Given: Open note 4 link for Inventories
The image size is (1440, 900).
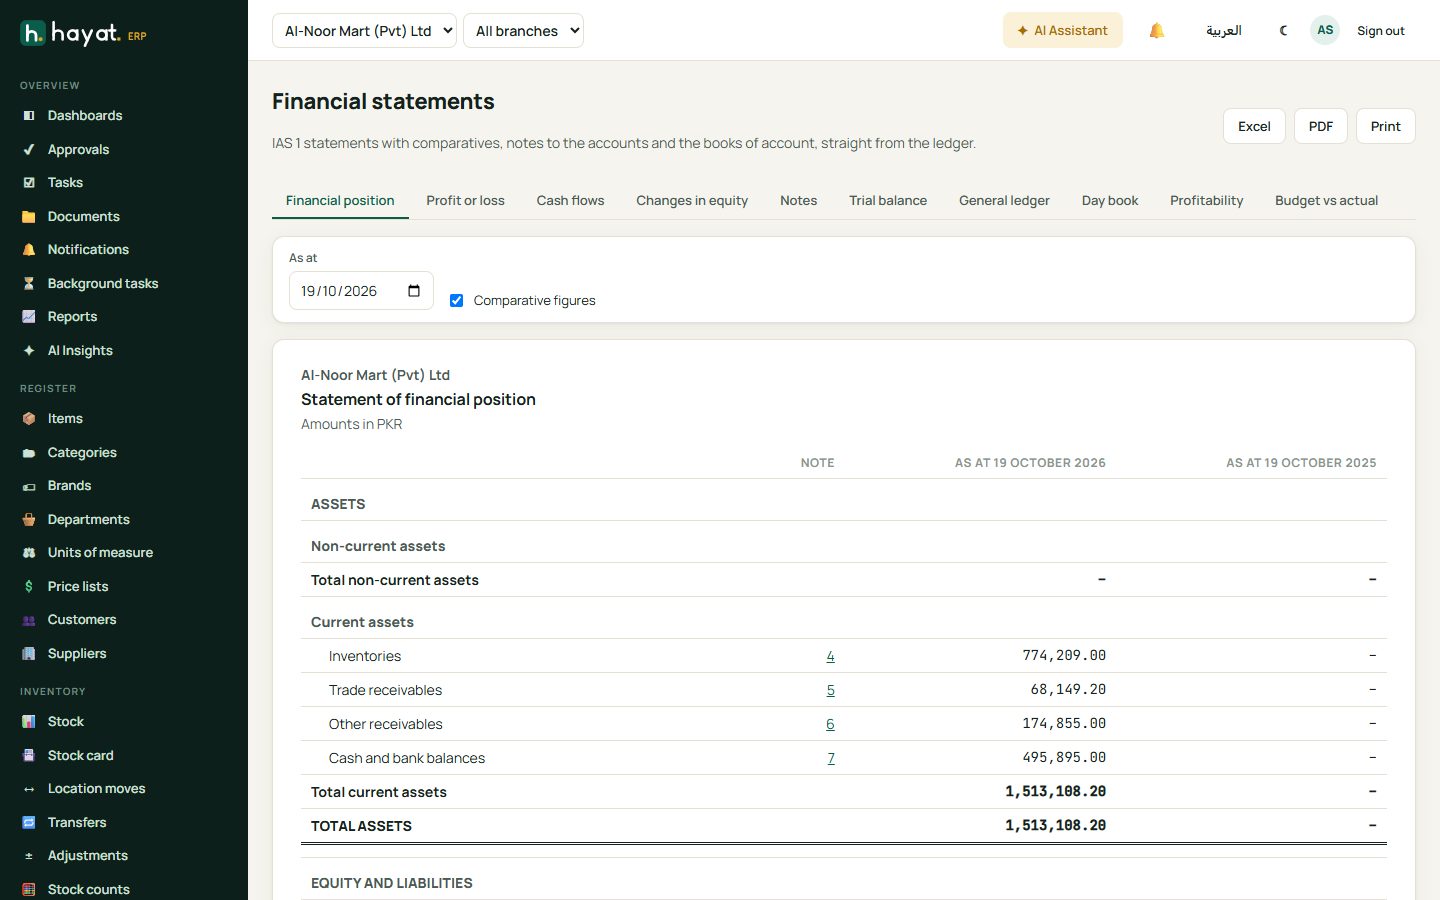Looking at the screenshot, I should (830, 657).
